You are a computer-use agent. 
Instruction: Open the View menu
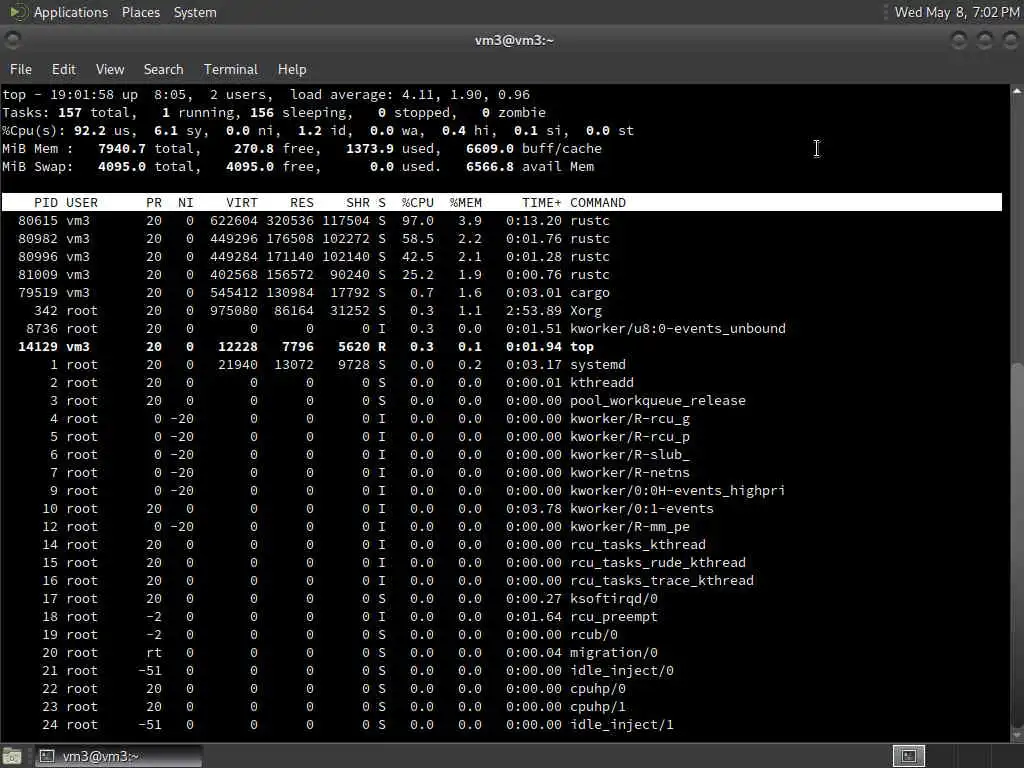(110, 69)
